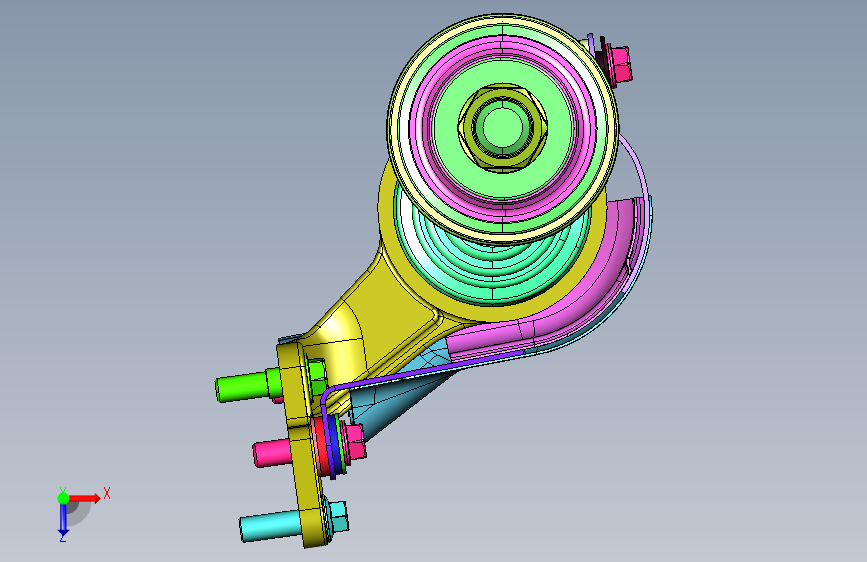Select the purple bent tube along the arm
The width and height of the screenshot is (867, 562).
point(409,376)
